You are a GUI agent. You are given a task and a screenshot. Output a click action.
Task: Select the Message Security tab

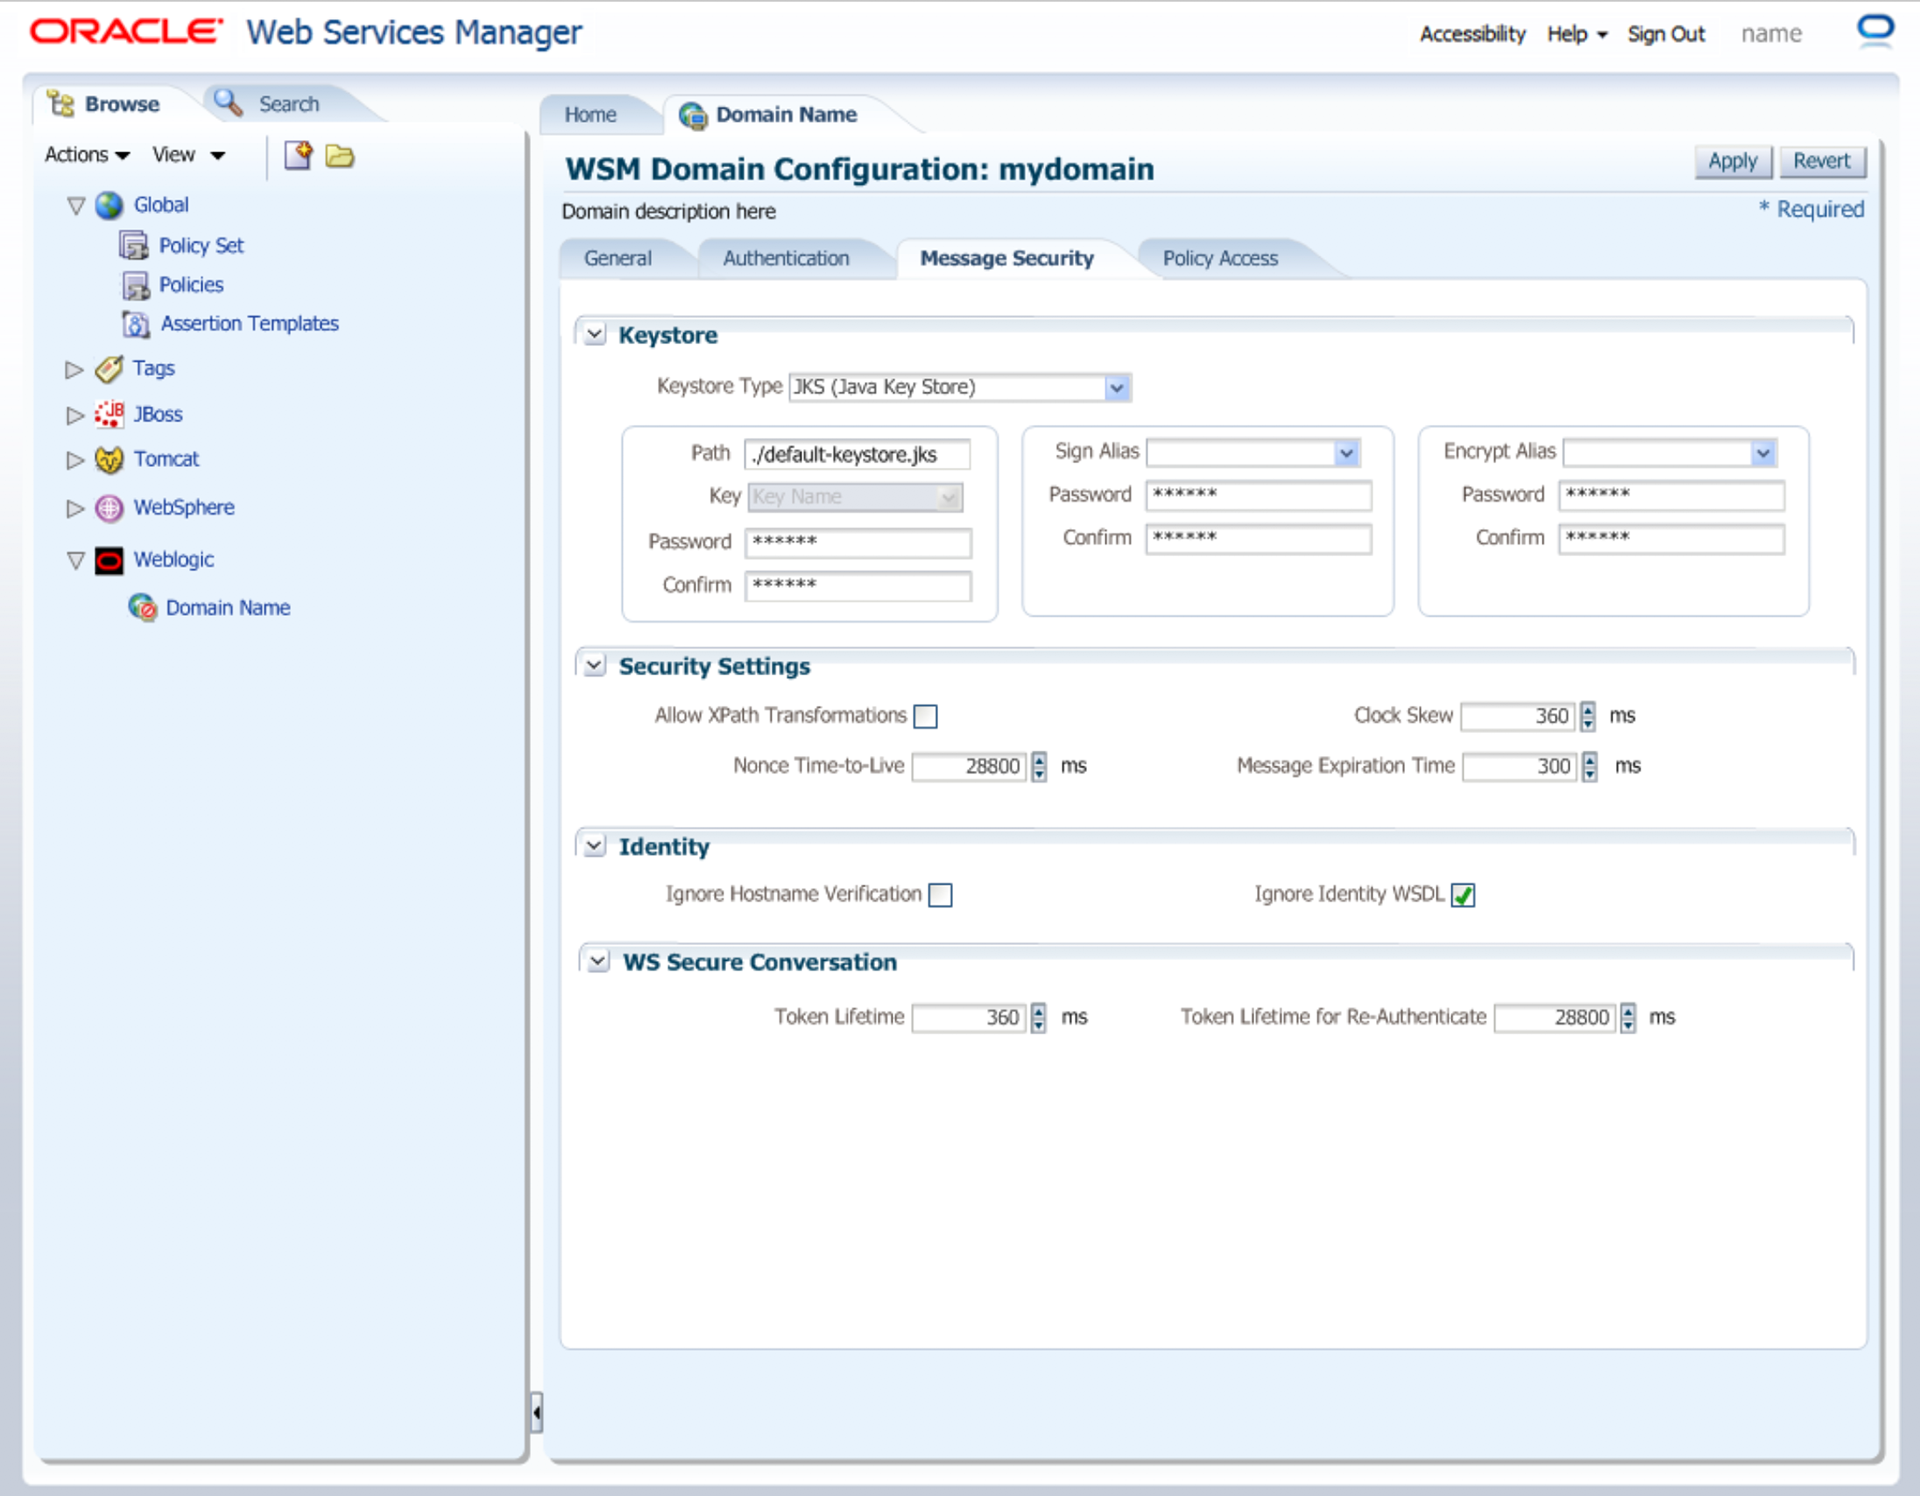(1007, 259)
